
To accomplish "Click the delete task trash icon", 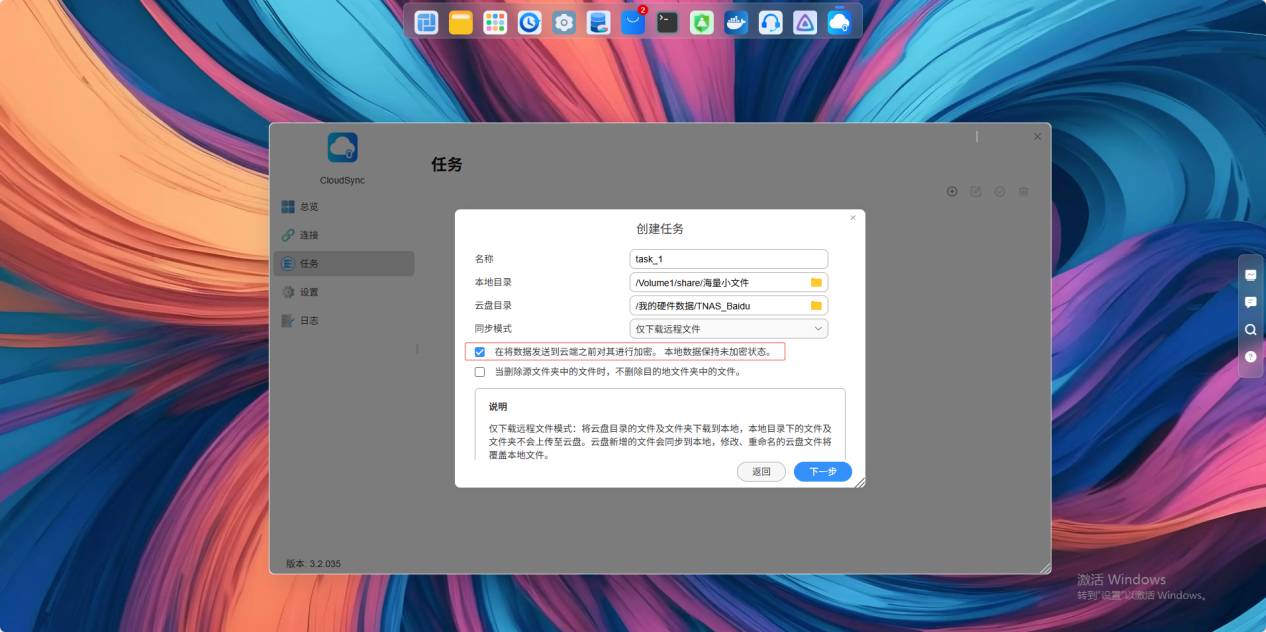I will pyautogui.click(x=1024, y=191).
